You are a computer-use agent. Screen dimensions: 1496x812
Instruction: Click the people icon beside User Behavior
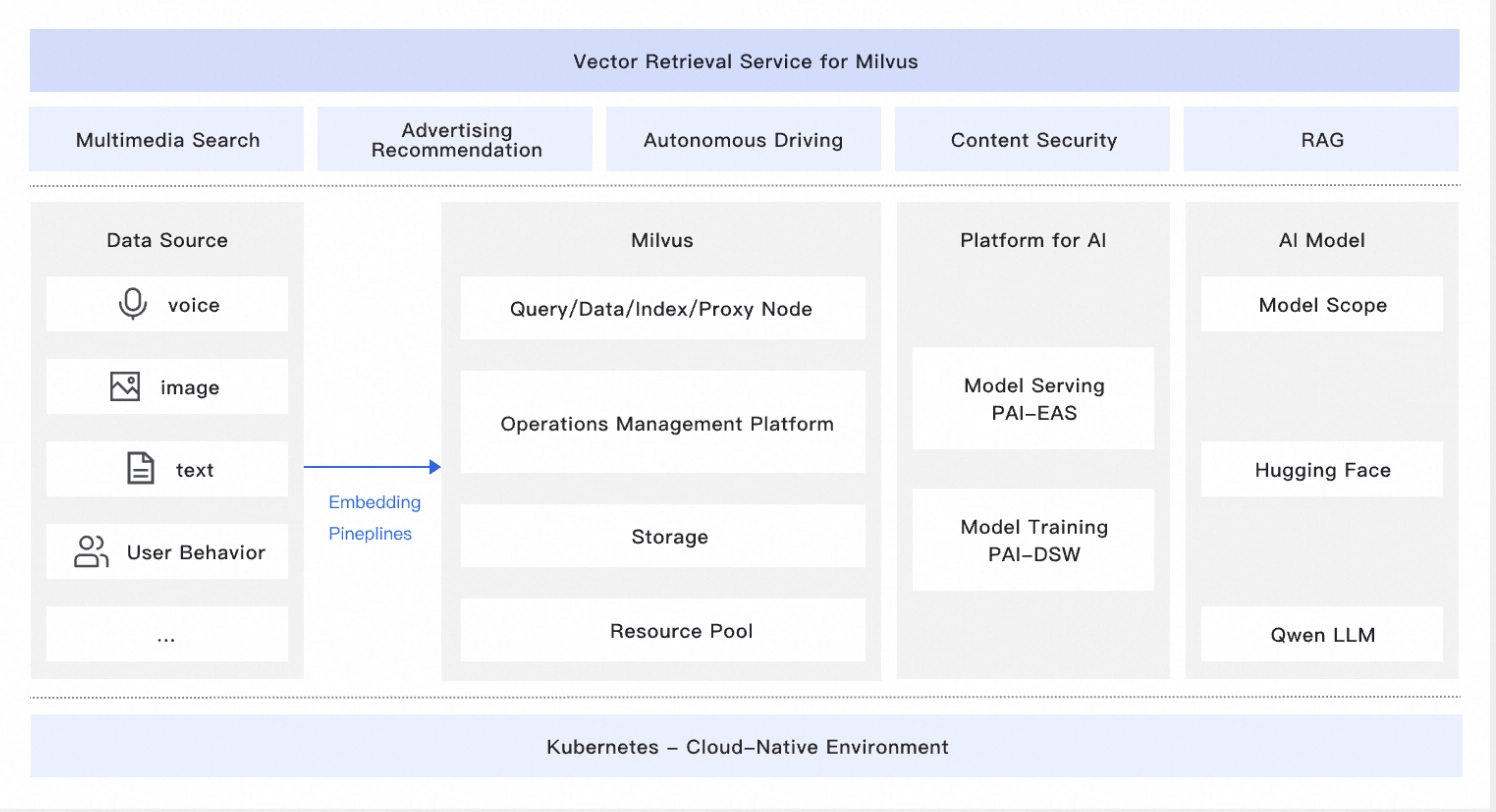92,551
